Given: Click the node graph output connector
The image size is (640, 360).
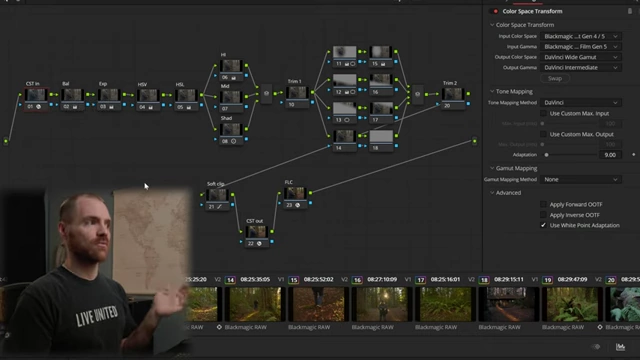Looking at the screenshot, I should click(474, 141).
